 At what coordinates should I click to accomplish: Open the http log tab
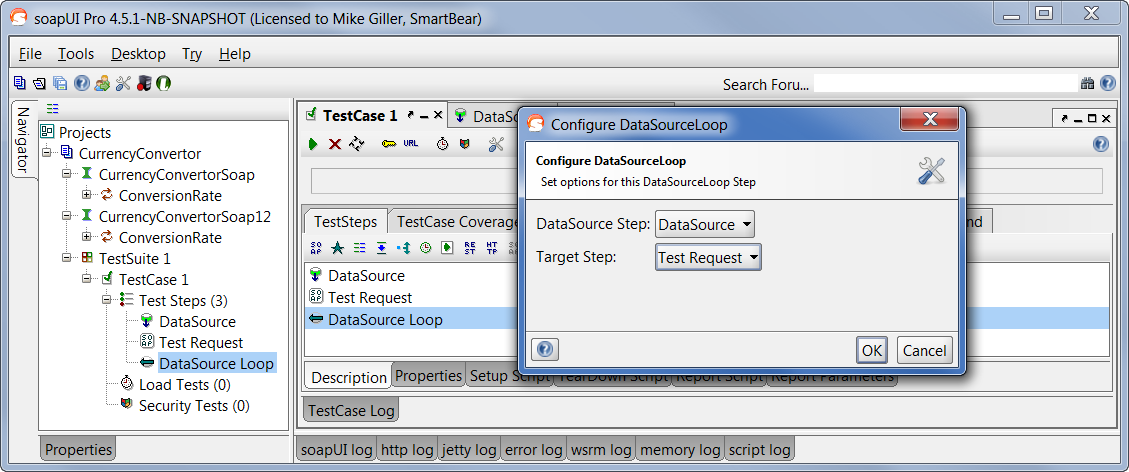[407, 450]
